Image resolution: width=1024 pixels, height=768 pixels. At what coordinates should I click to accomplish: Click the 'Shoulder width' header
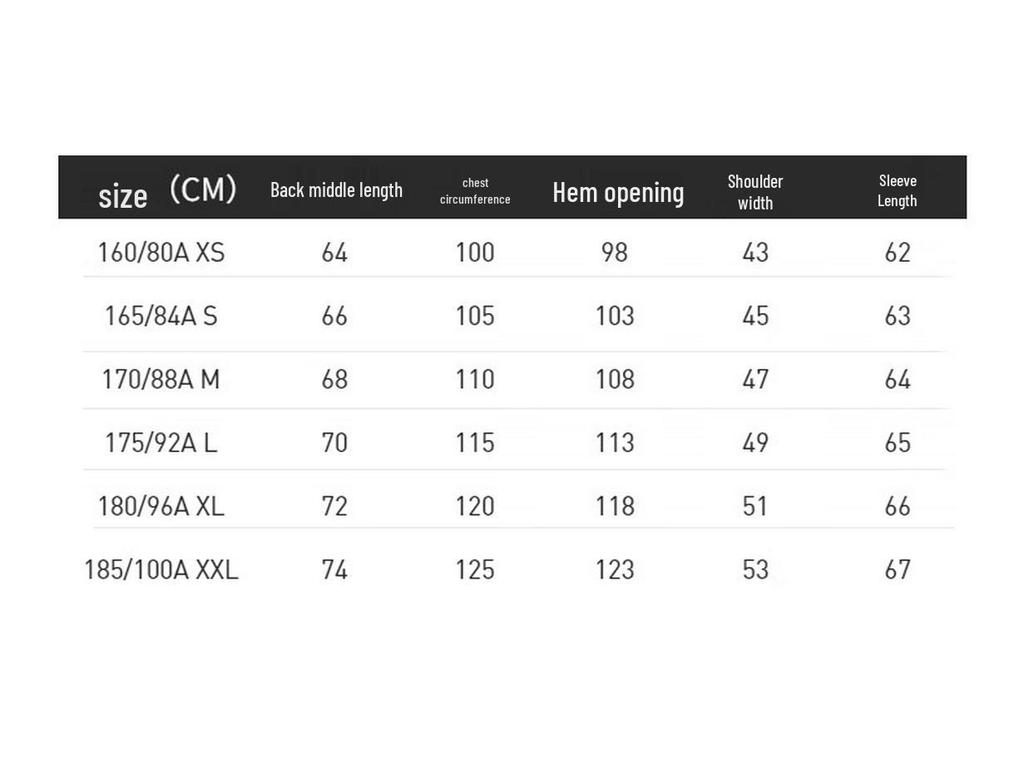coord(755,191)
